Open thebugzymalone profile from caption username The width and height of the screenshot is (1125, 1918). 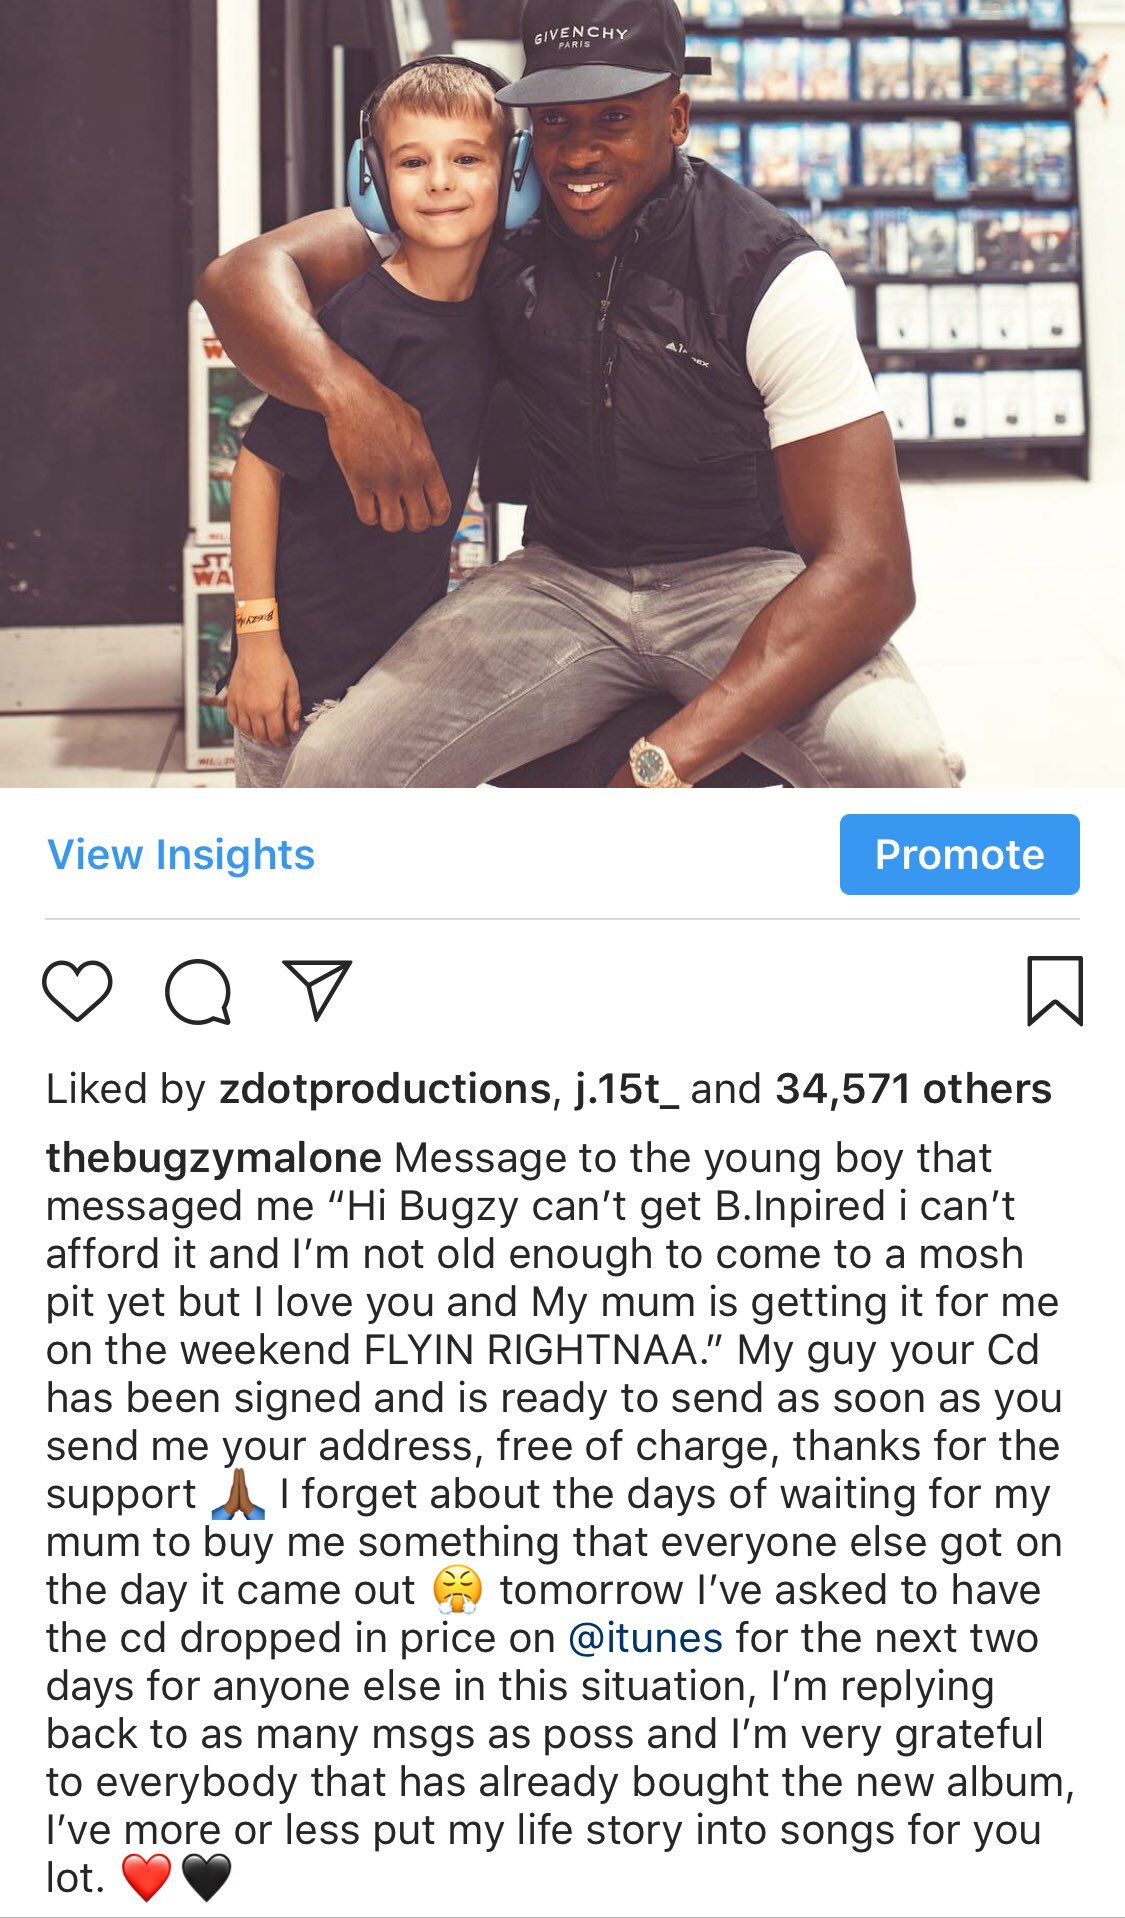click(213, 1158)
